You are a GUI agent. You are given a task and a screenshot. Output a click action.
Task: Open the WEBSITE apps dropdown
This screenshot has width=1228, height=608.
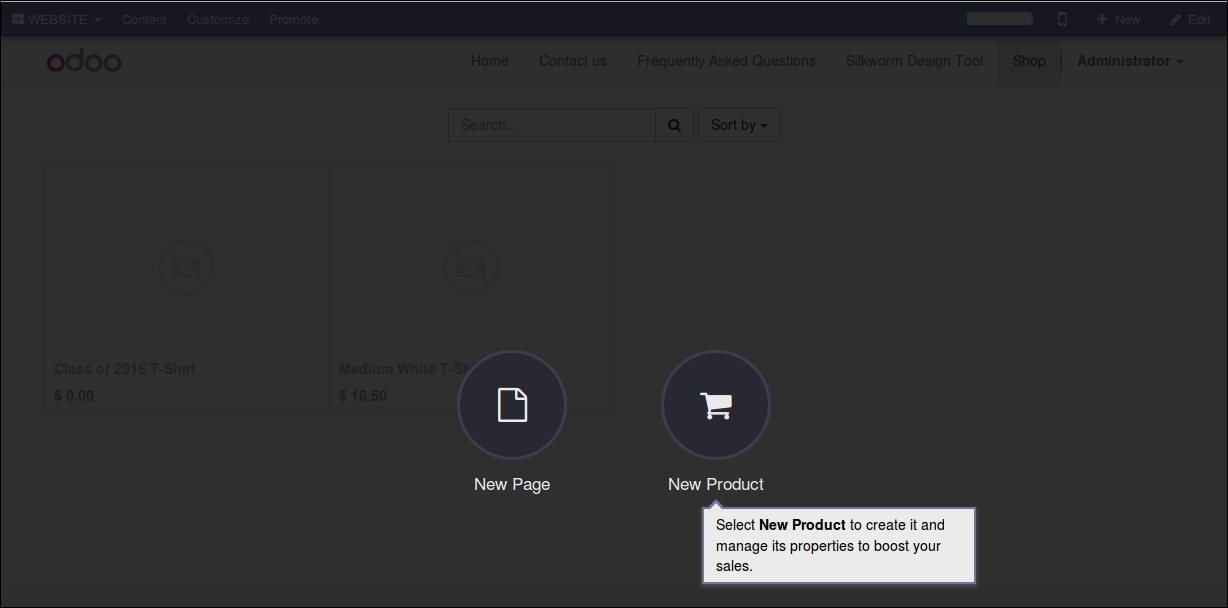pos(57,19)
